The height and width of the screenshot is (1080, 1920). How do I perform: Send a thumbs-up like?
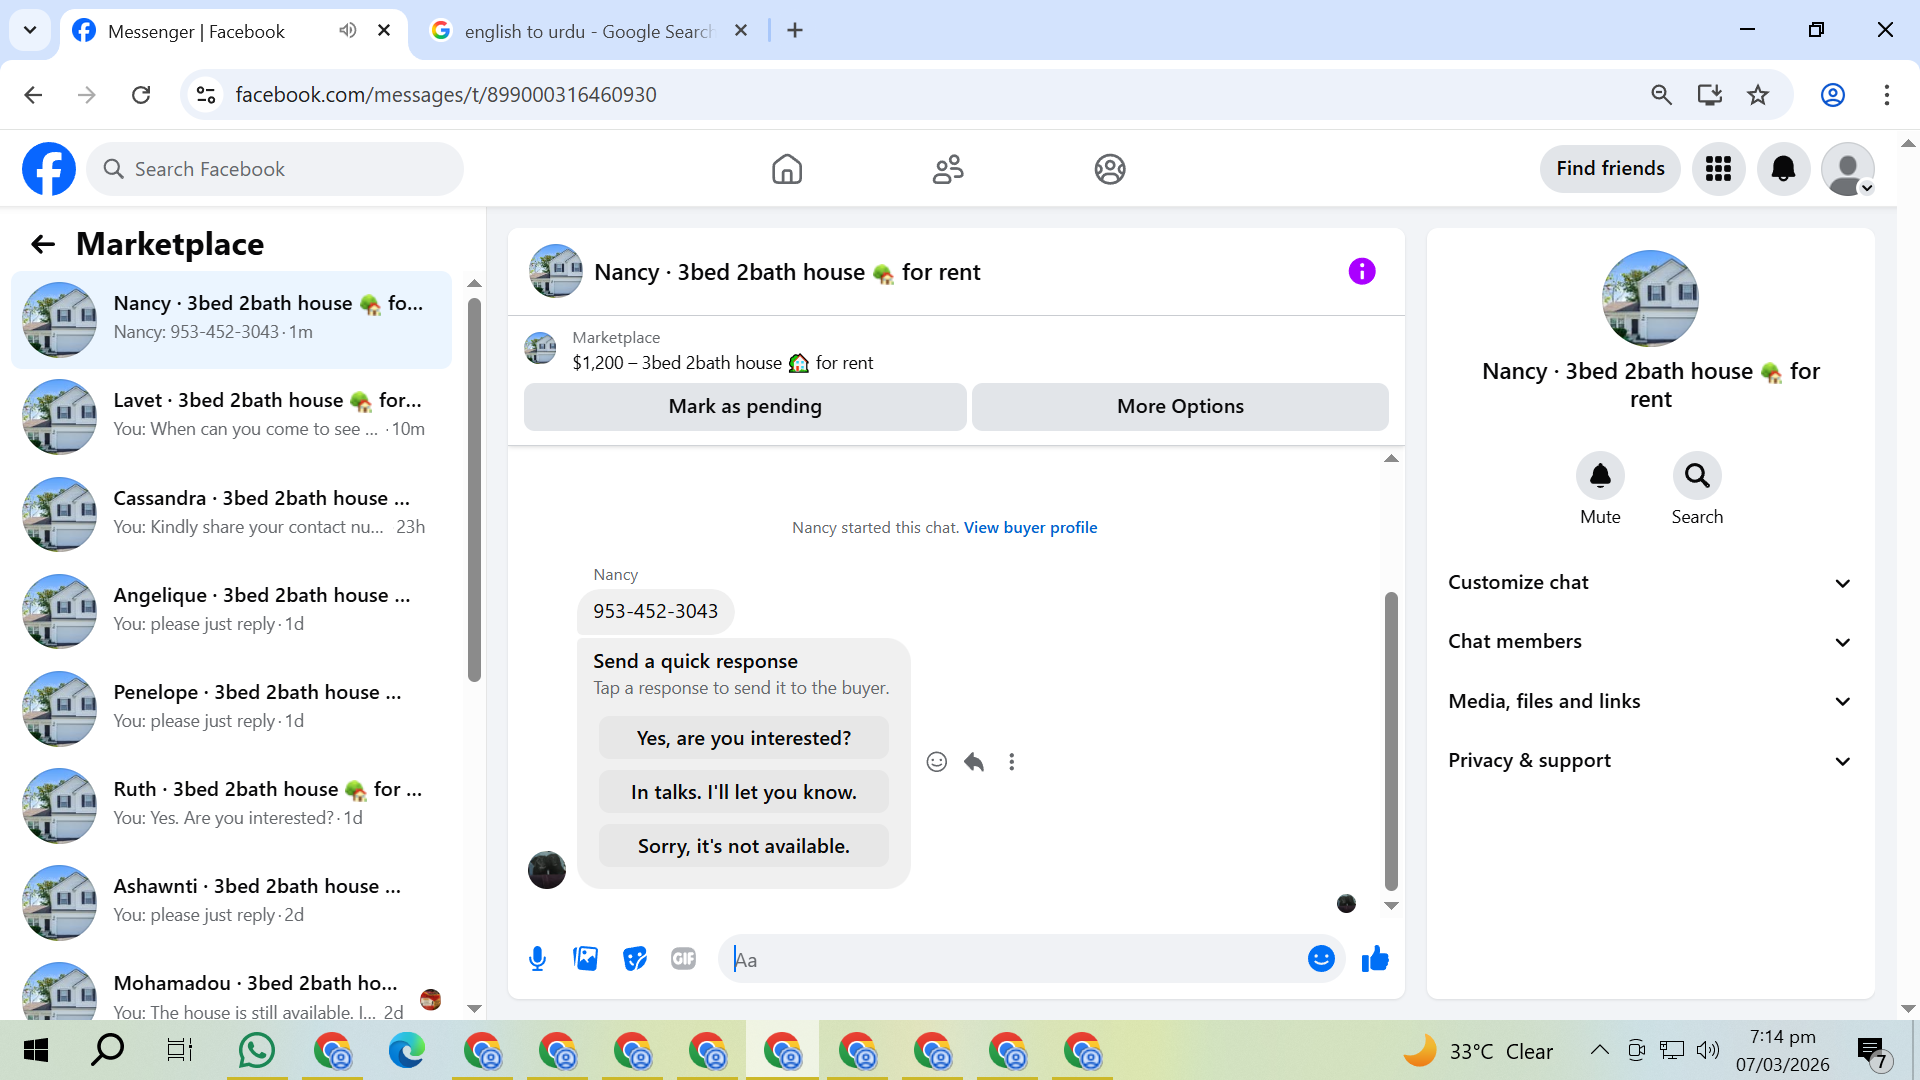click(x=1375, y=959)
